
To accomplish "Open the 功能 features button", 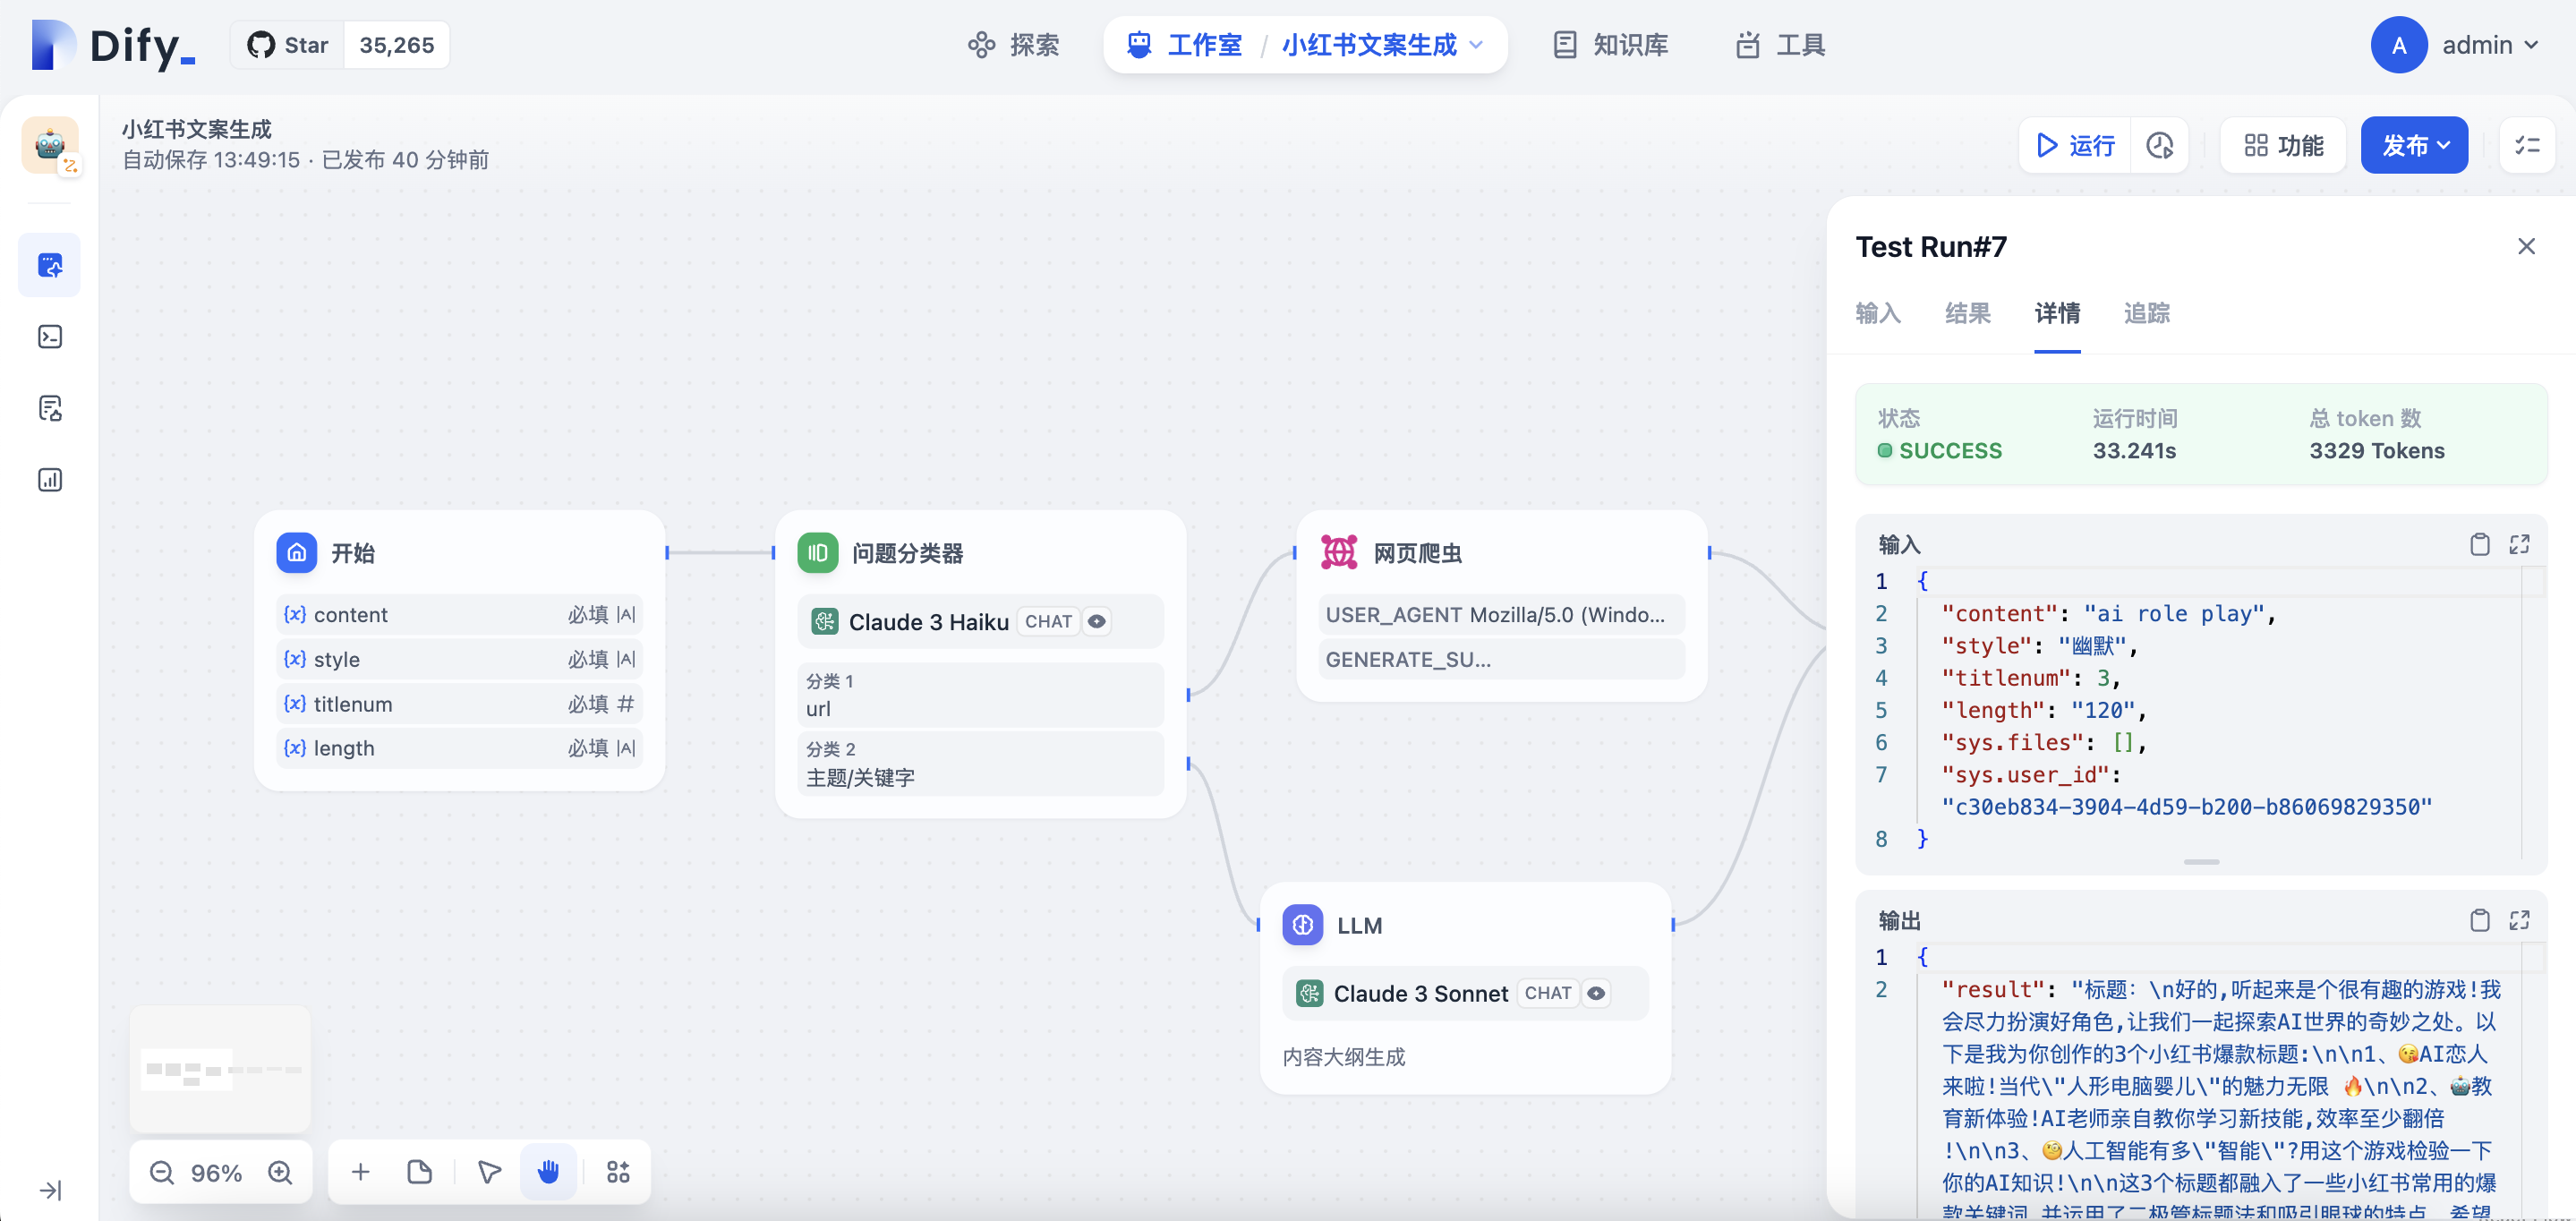I will click(x=2283, y=146).
